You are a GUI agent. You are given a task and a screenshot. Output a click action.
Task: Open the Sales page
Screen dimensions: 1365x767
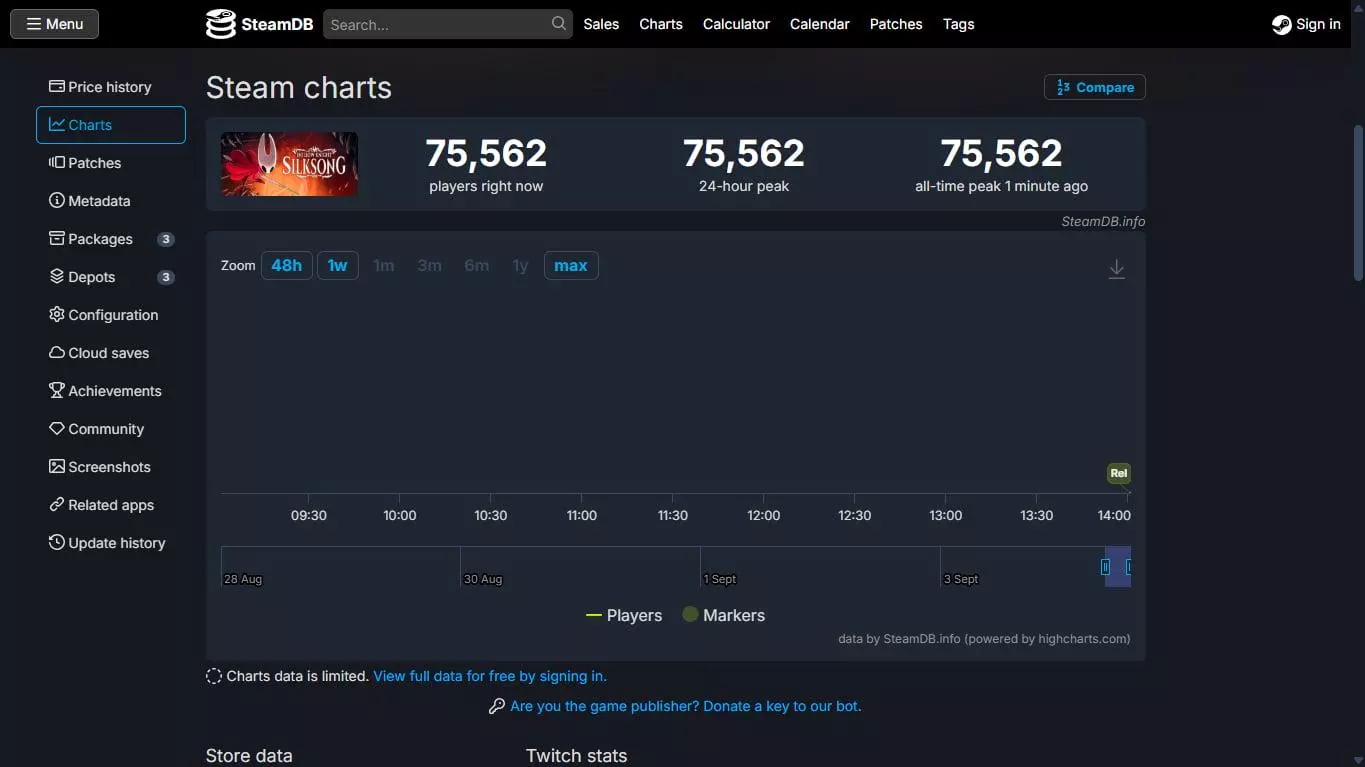pyautogui.click(x=601, y=24)
